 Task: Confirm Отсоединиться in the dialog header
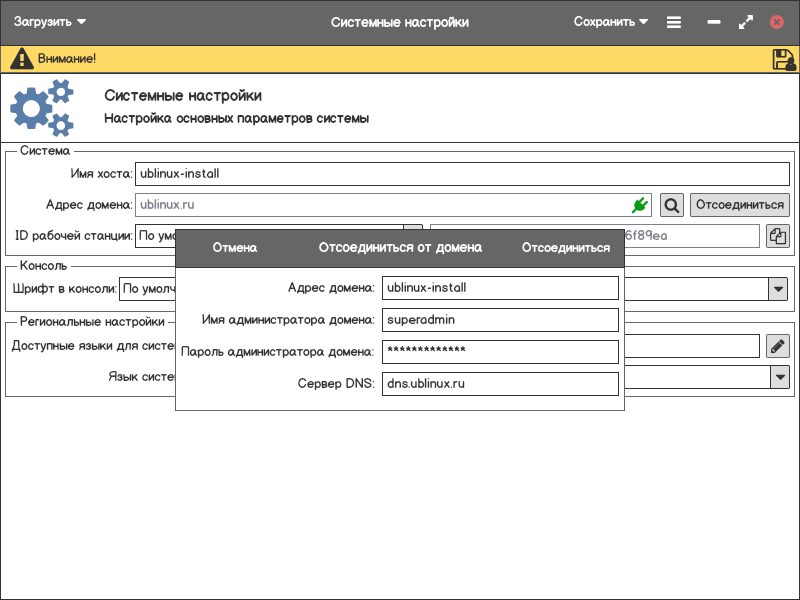[x=565, y=248]
